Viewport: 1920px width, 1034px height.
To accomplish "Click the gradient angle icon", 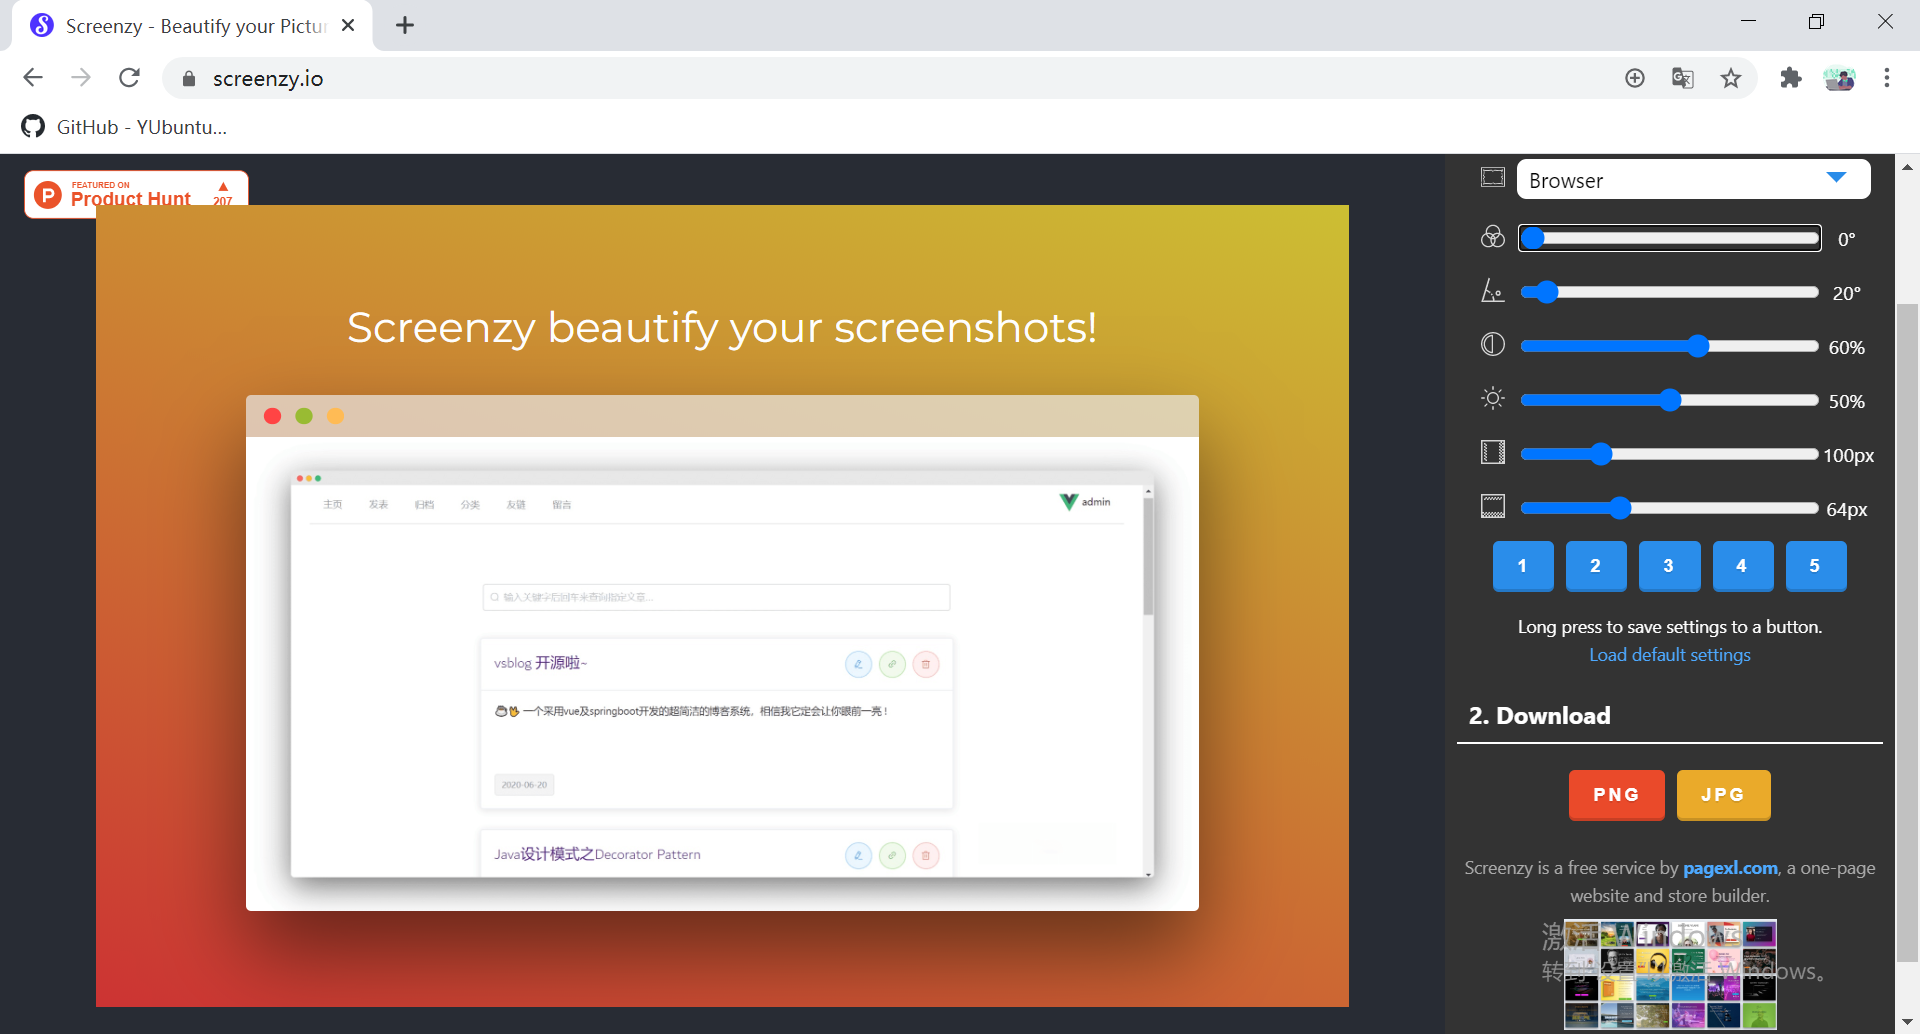I will click(x=1492, y=291).
